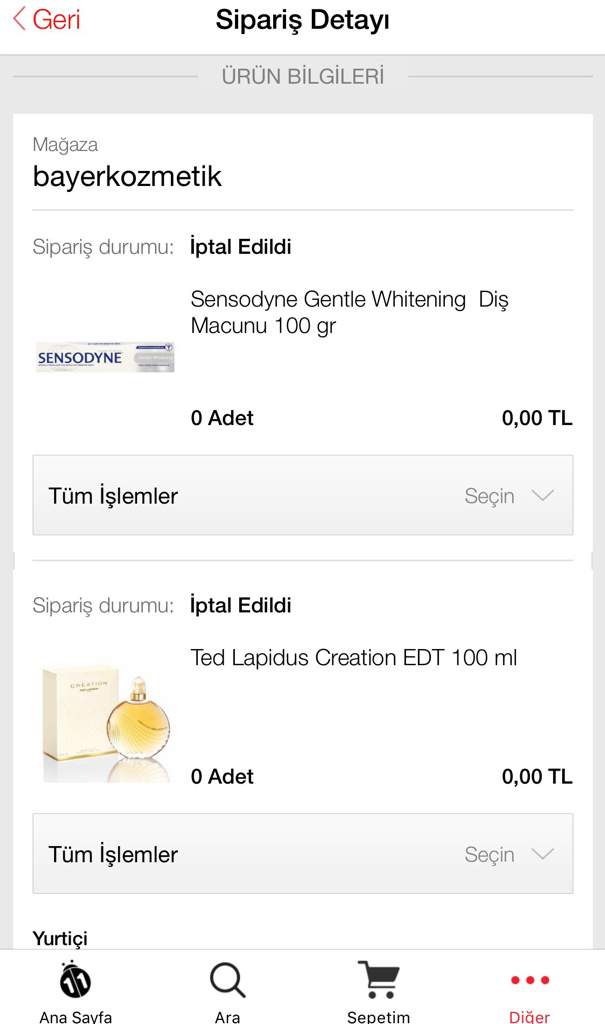Select Seçin text in first Tüm İşlemler row
This screenshot has height=1024, width=605.
489,496
